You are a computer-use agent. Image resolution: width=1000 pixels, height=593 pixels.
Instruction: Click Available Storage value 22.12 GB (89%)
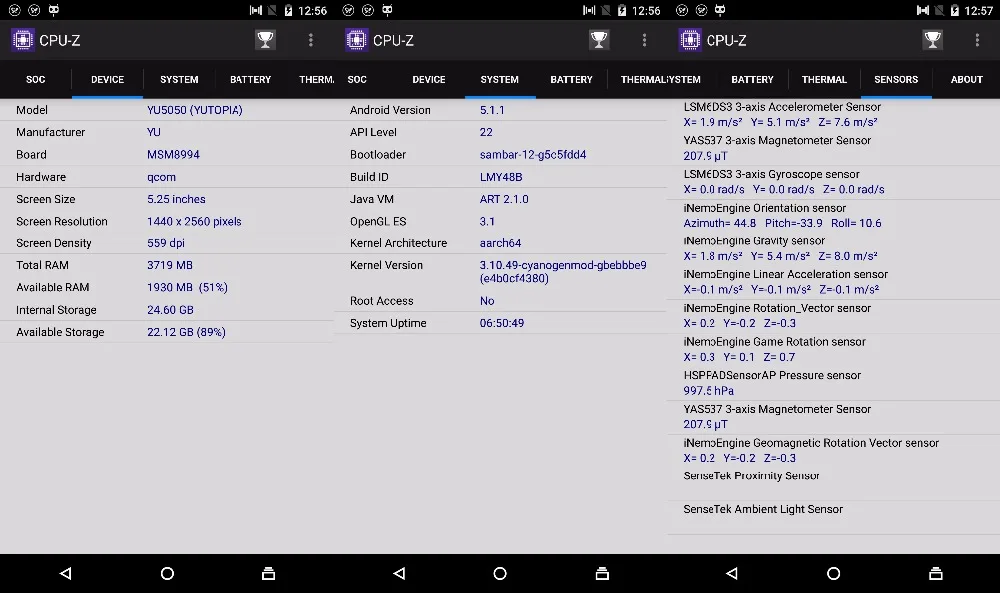point(186,332)
